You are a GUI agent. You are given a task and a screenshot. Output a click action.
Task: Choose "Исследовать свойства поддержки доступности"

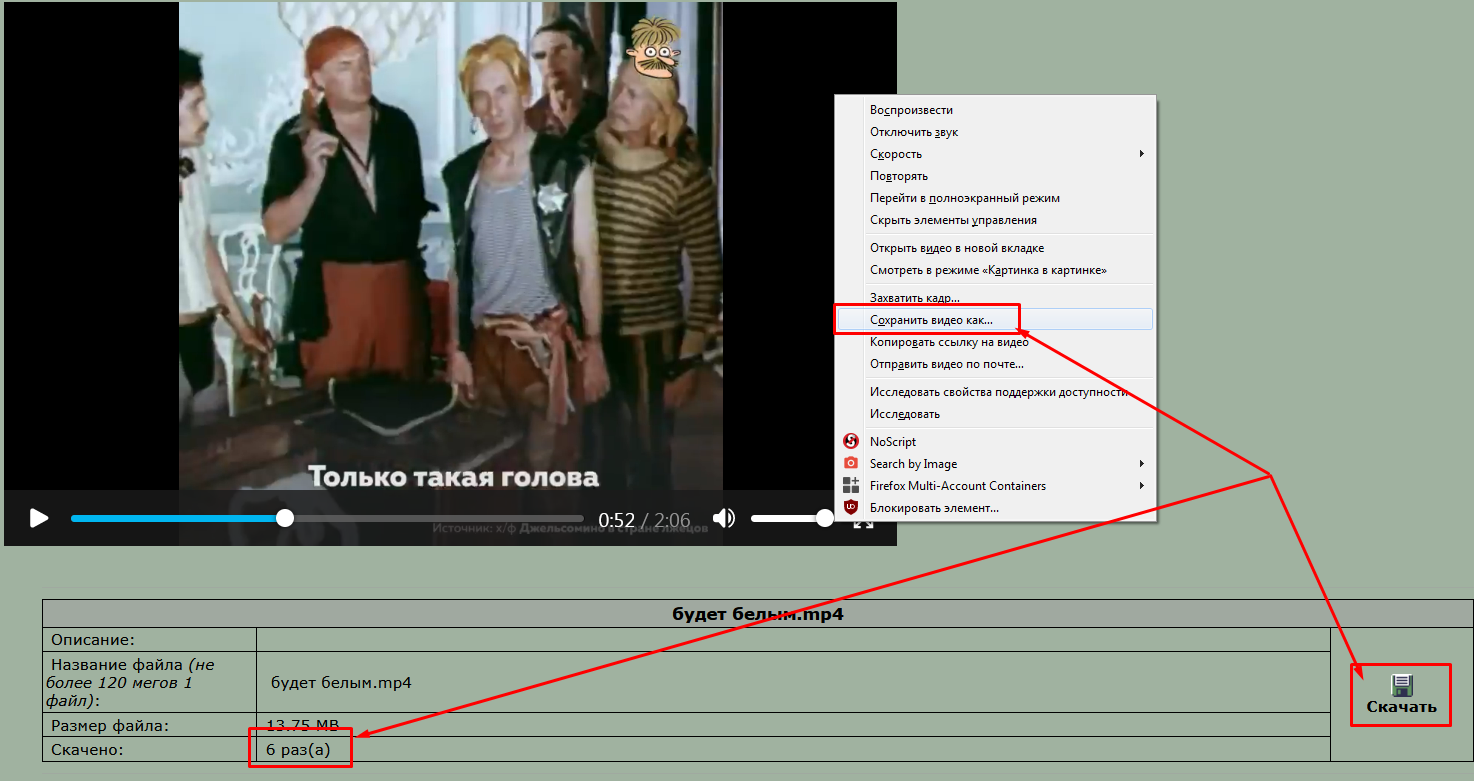[999, 392]
